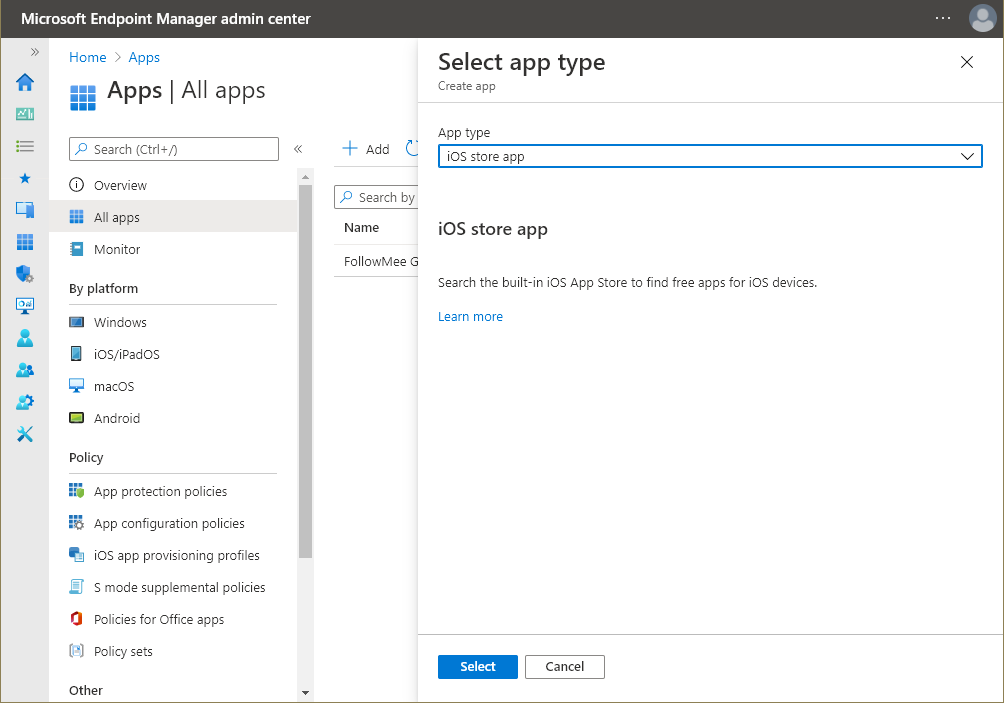Click the Add app button

point(366,149)
